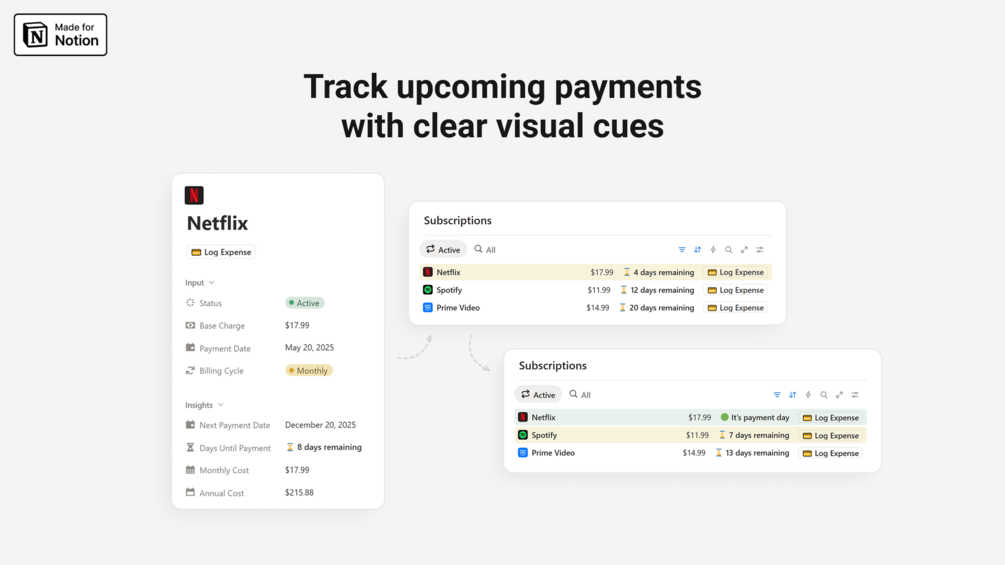
Task: Open Spotify row with 12 days remaining
Action: (595, 290)
